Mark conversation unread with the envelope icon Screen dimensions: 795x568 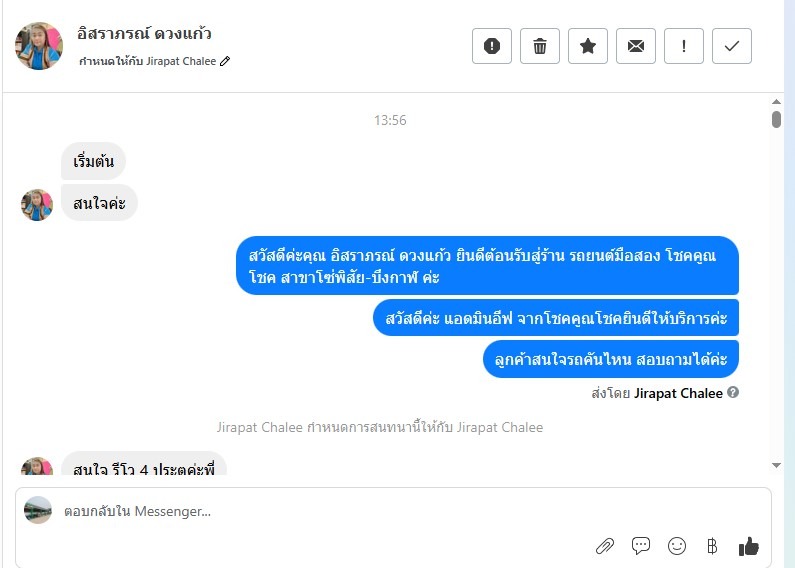[636, 46]
